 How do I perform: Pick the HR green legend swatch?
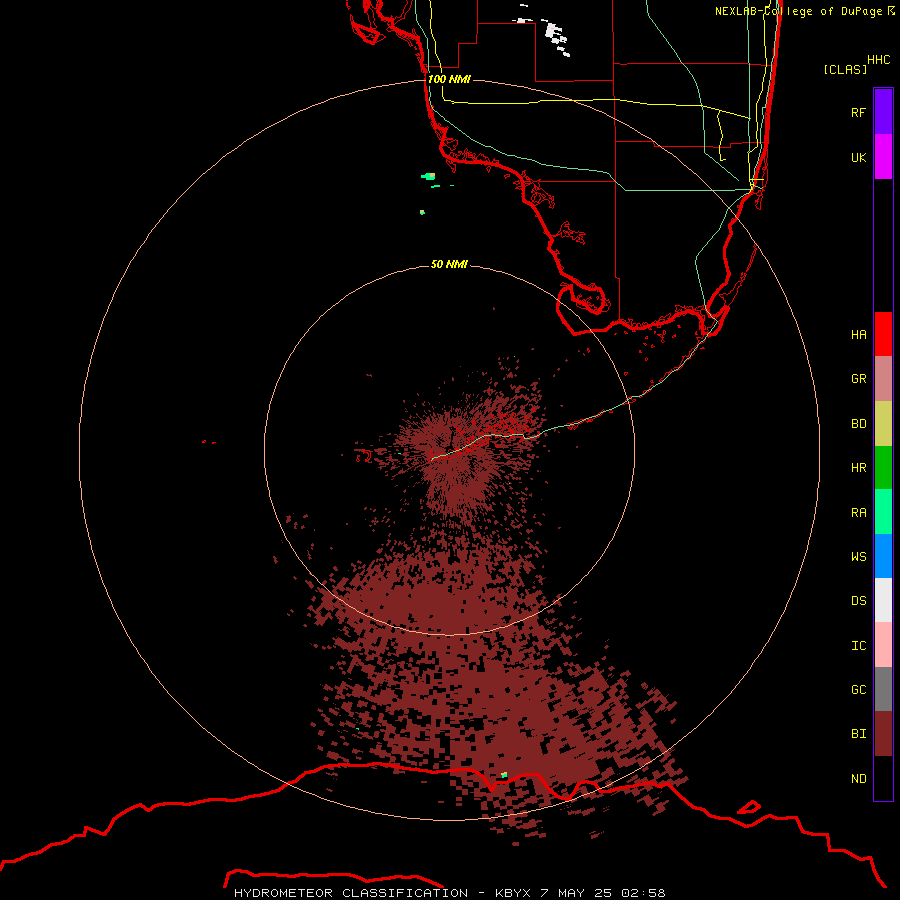[883, 468]
